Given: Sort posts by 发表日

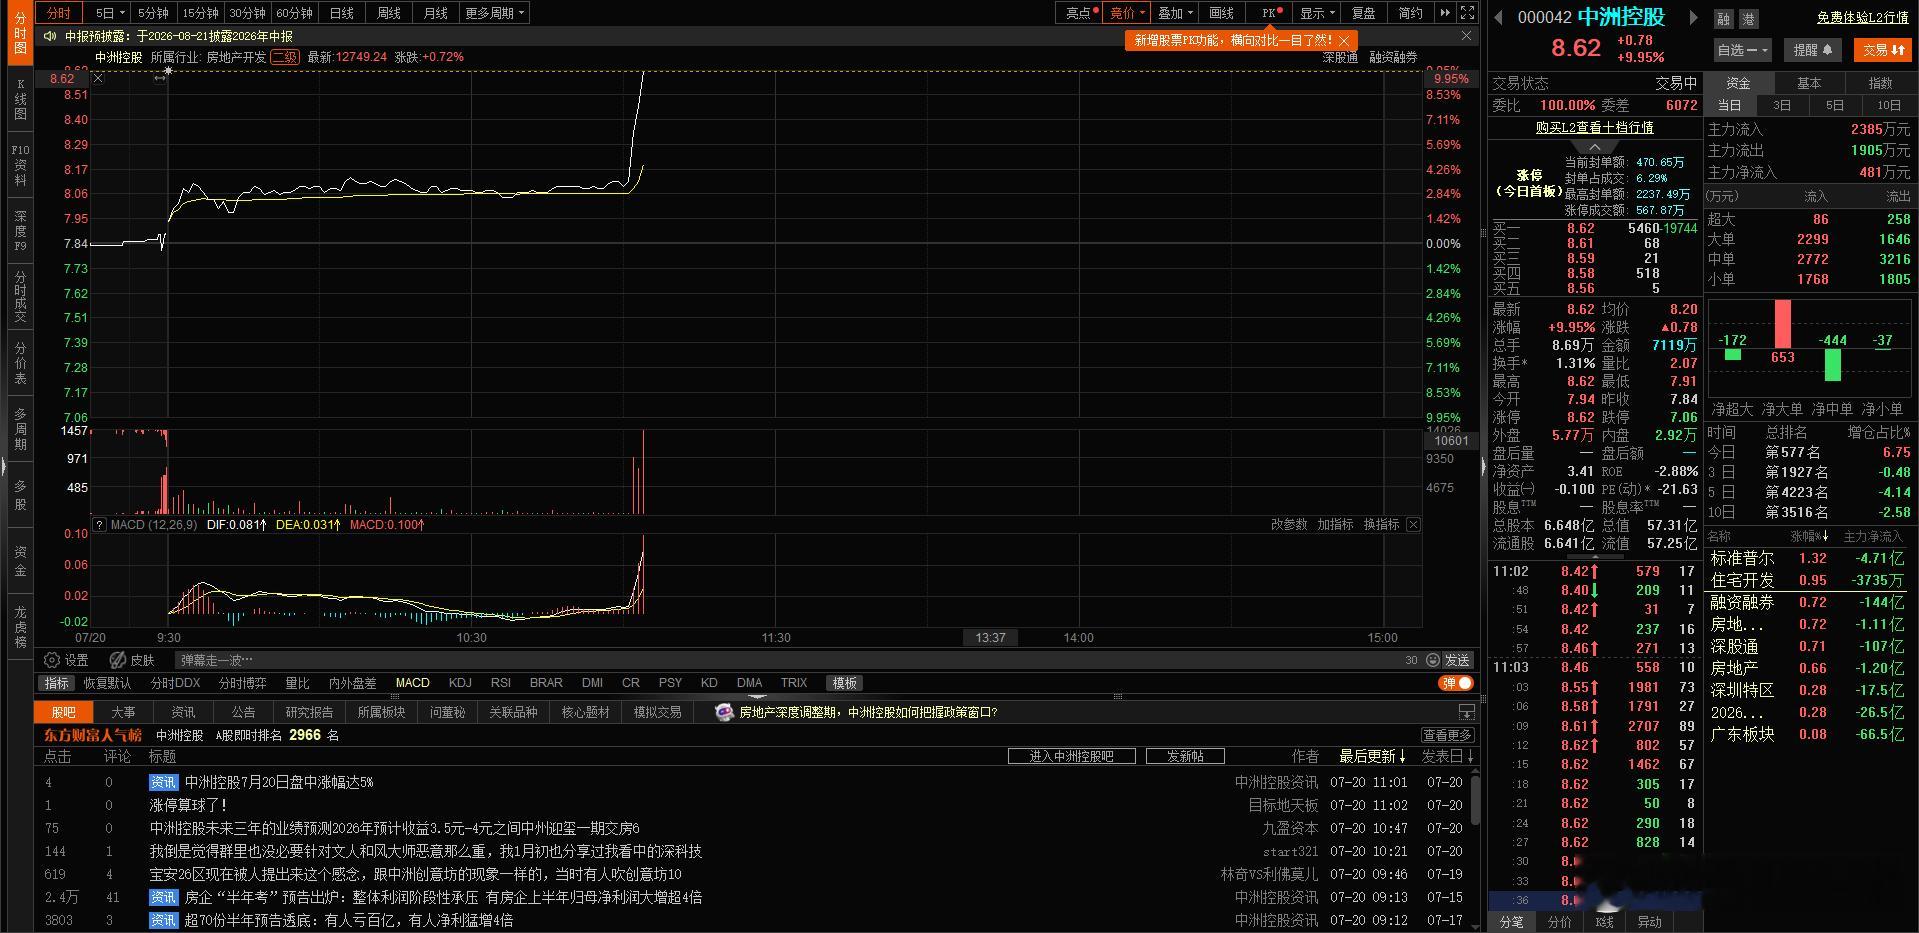Looking at the screenshot, I should click(1447, 756).
